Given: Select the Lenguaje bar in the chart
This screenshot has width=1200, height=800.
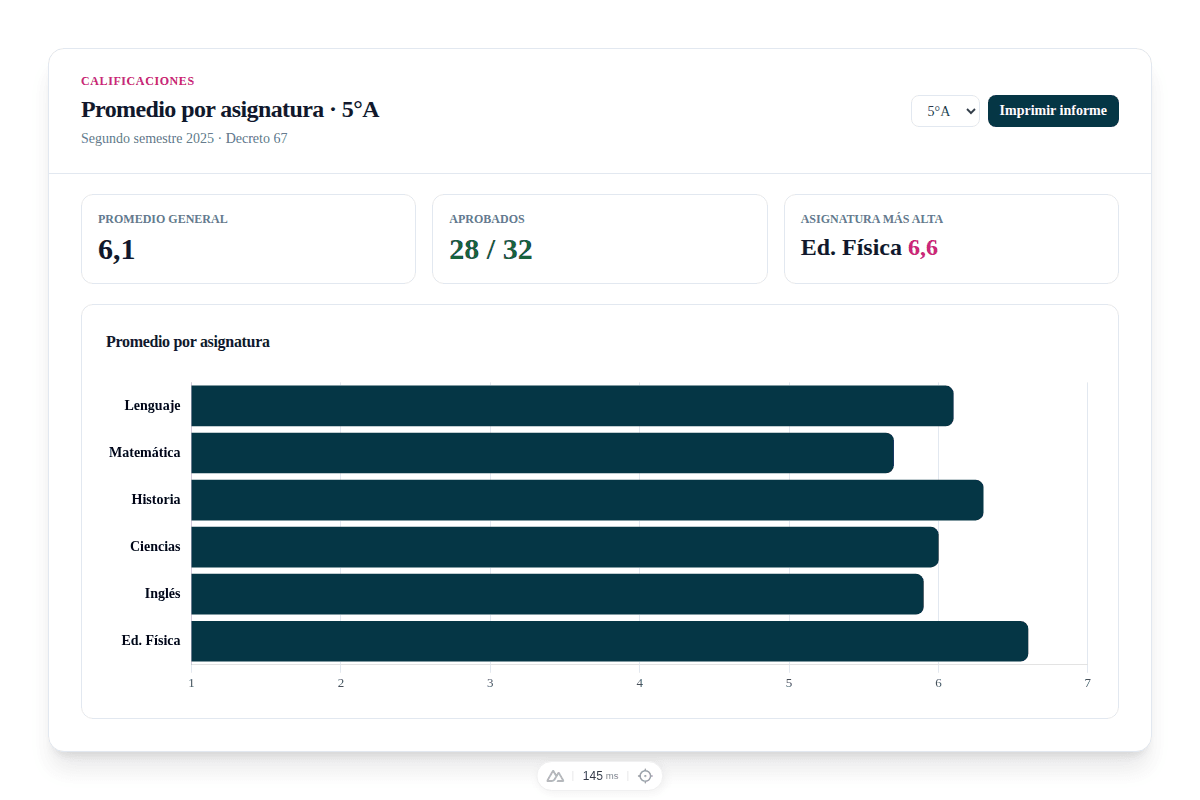Looking at the screenshot, I should pyautogui.click(x=572, y=406).
